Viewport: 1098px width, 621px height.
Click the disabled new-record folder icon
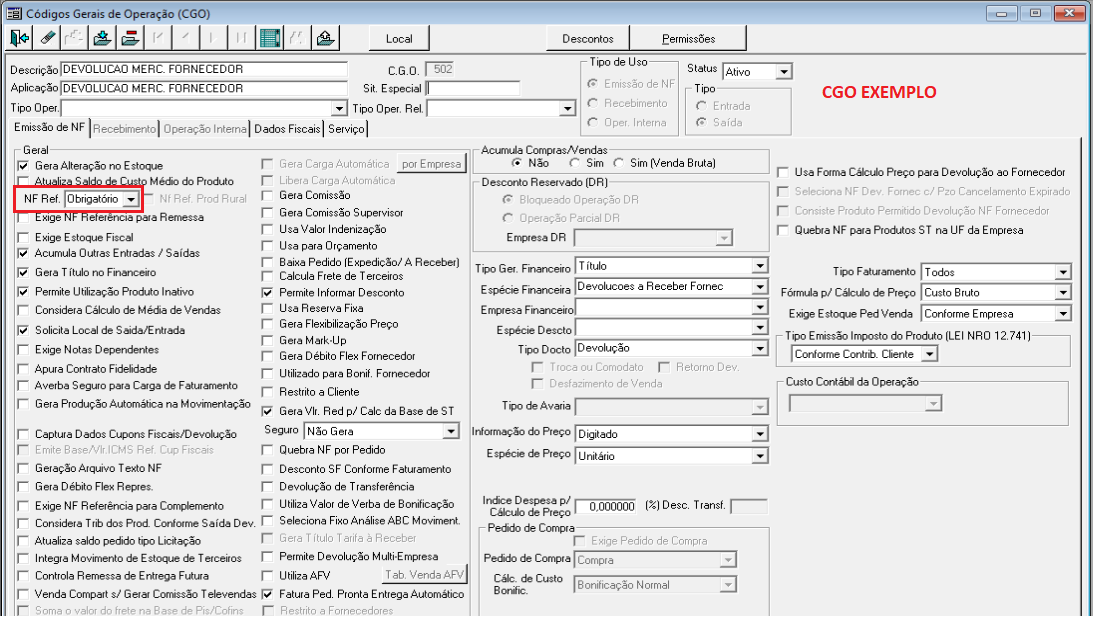tap(75, 38)
